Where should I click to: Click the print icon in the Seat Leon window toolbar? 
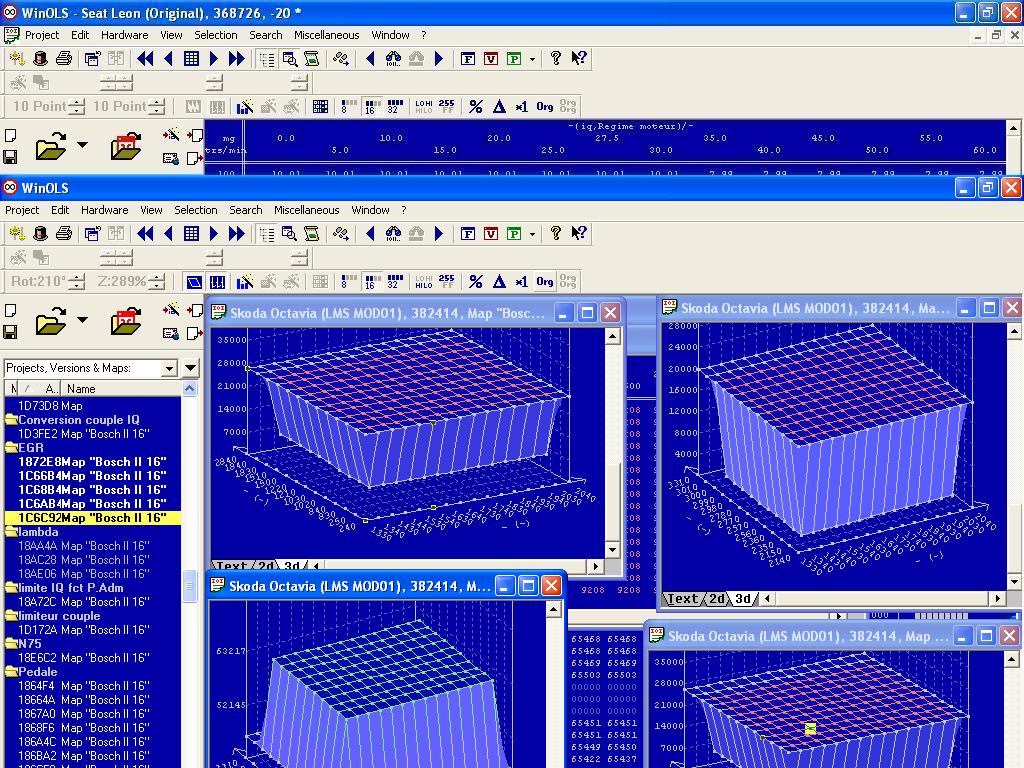[63, 59]
